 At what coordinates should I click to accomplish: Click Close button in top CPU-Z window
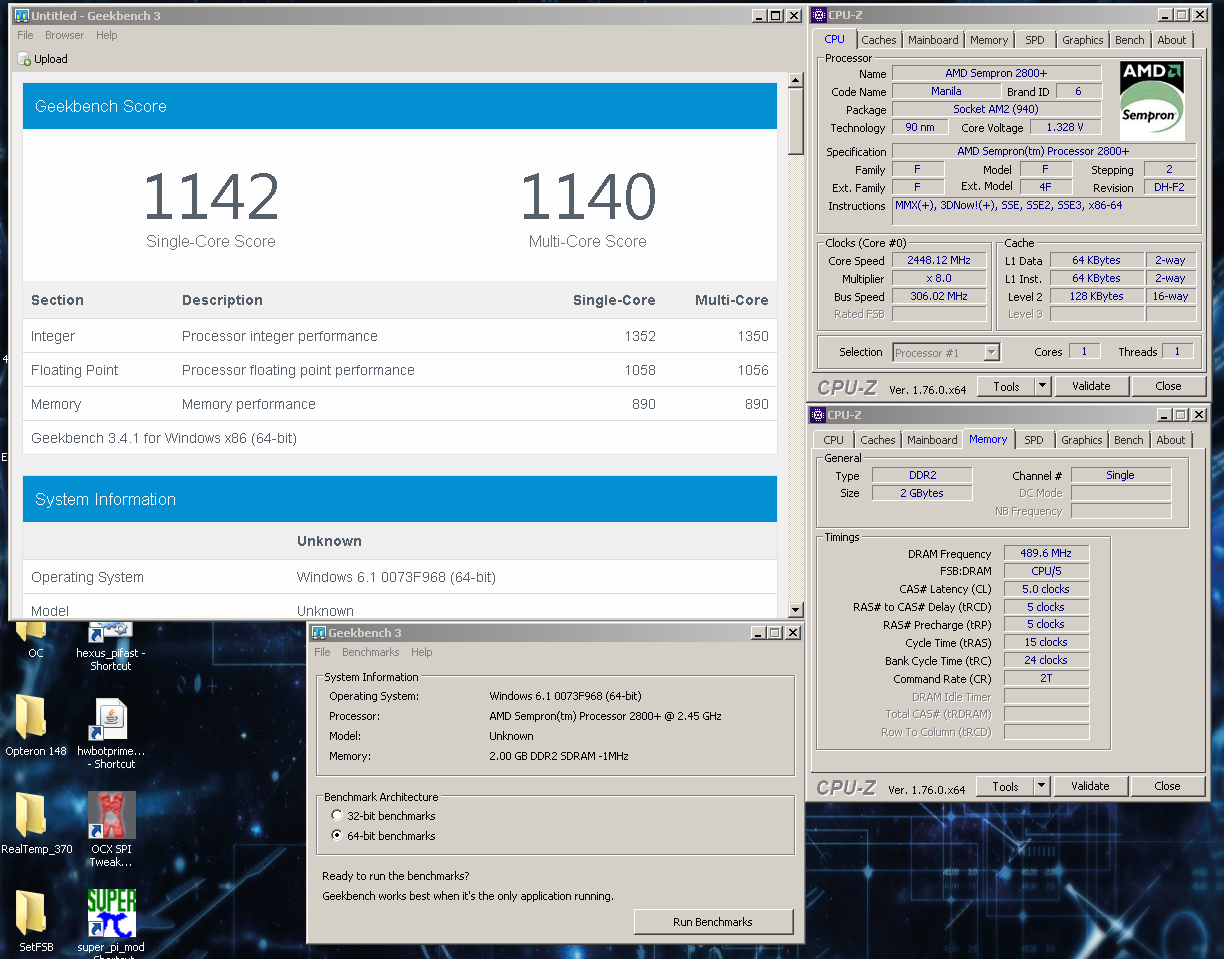[x=1168, y=386]
